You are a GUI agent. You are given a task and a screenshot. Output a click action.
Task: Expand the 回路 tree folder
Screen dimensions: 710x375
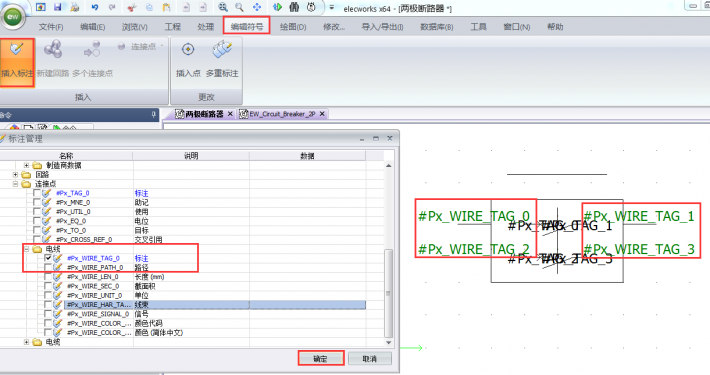15,174
